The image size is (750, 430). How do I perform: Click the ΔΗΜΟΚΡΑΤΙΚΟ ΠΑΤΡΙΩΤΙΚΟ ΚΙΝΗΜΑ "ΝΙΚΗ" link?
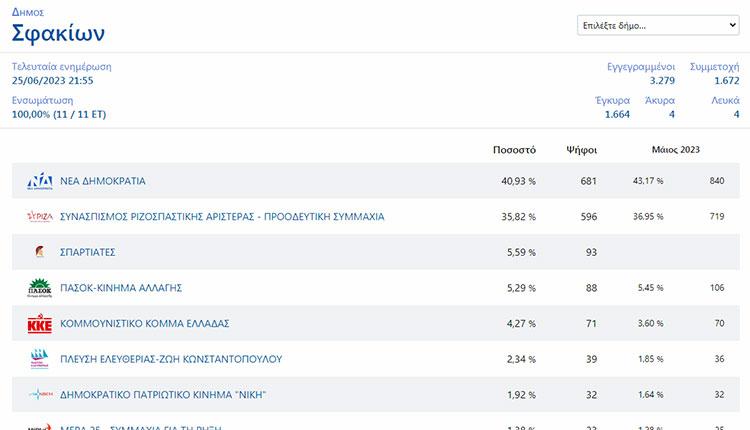coord(163,395)
